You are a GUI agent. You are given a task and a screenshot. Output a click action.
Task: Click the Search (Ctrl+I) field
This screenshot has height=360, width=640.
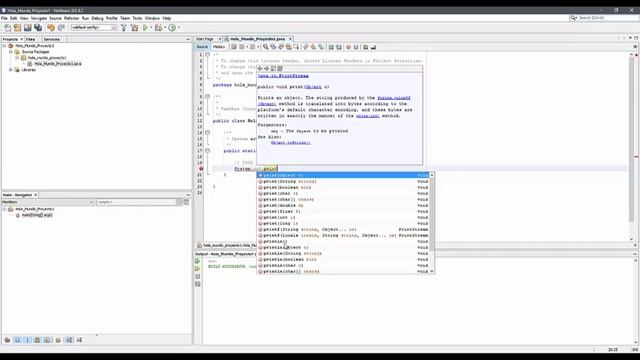coord(604,18)
